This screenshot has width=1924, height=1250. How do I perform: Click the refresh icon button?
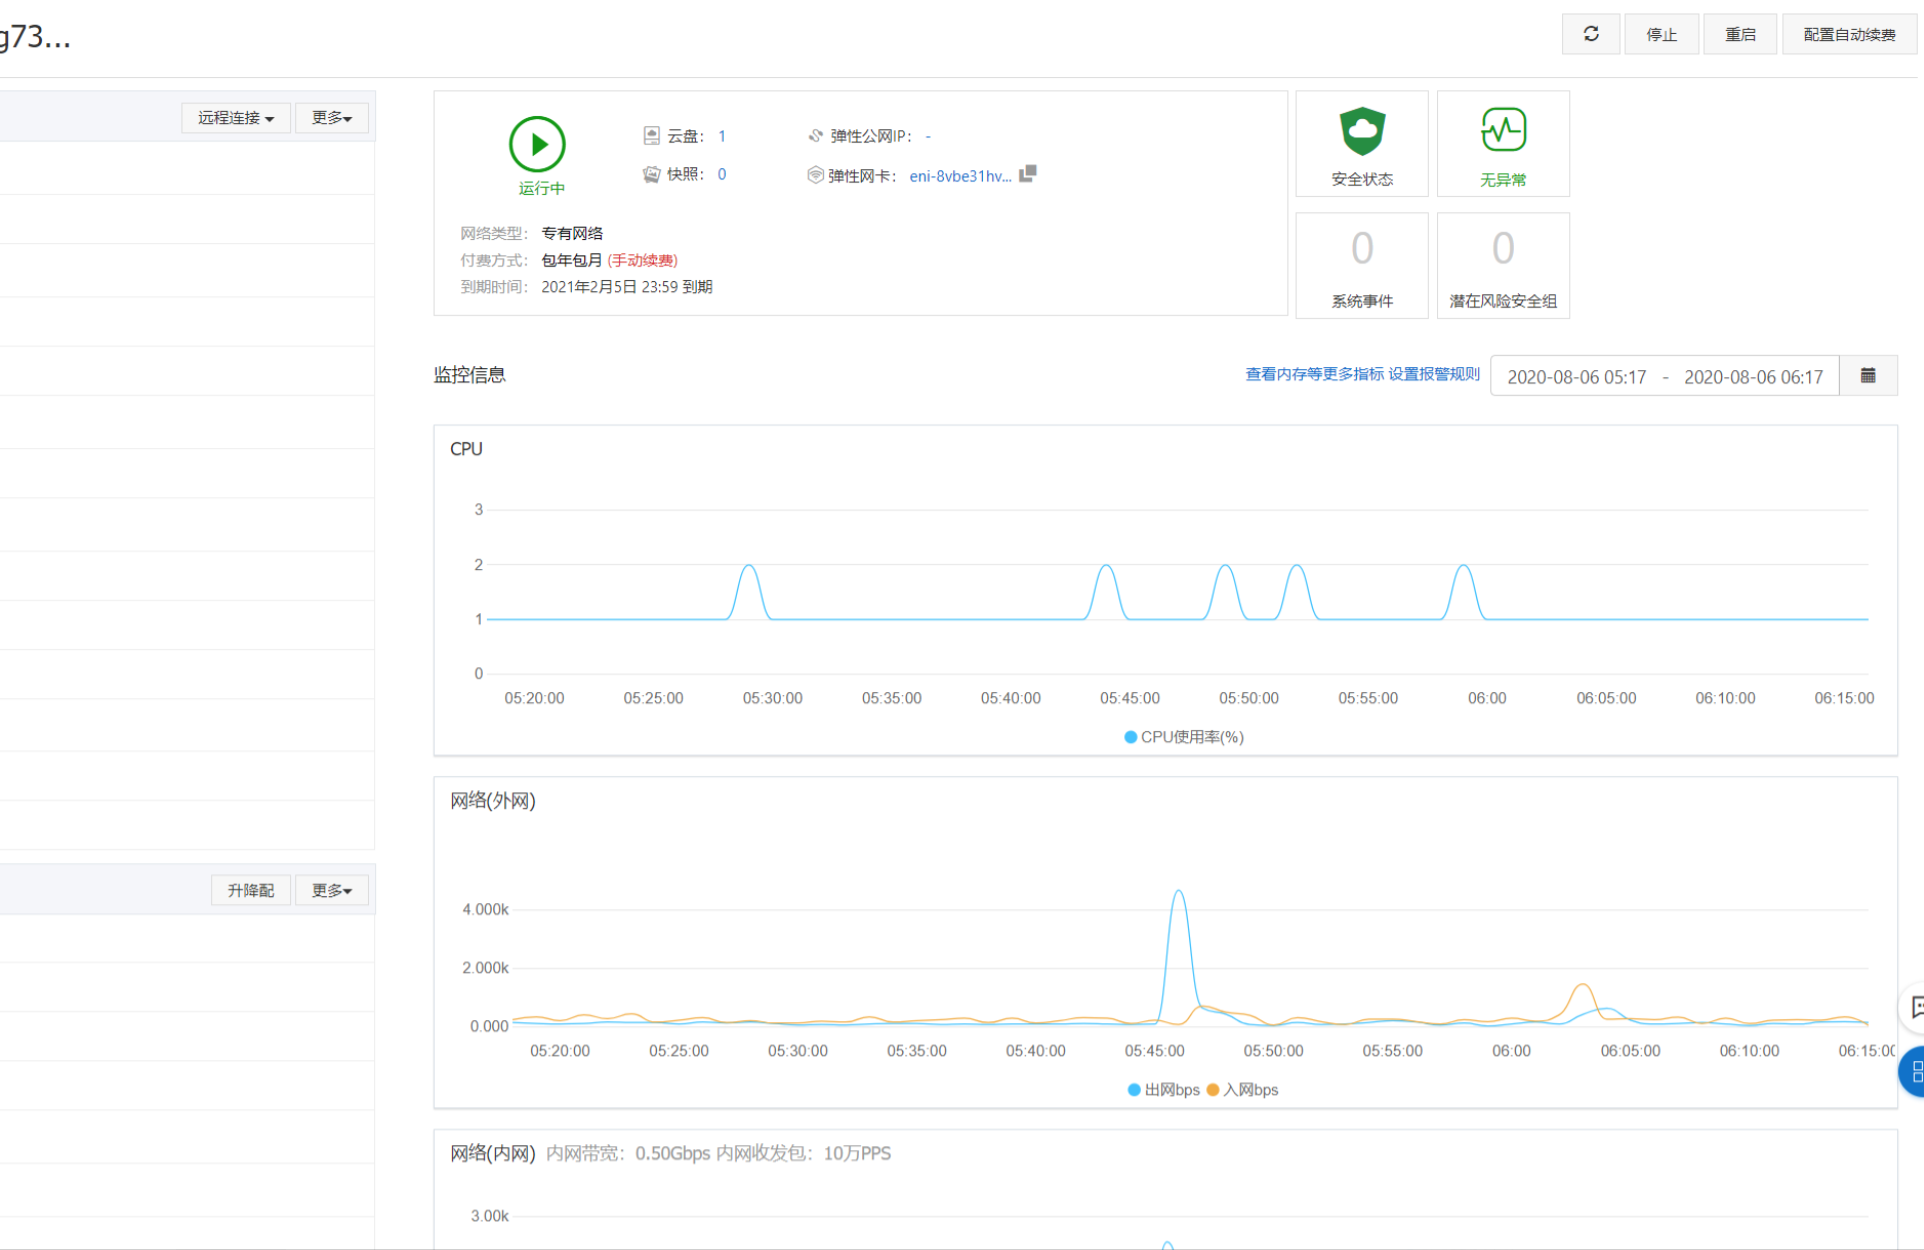coord(1590,34)
